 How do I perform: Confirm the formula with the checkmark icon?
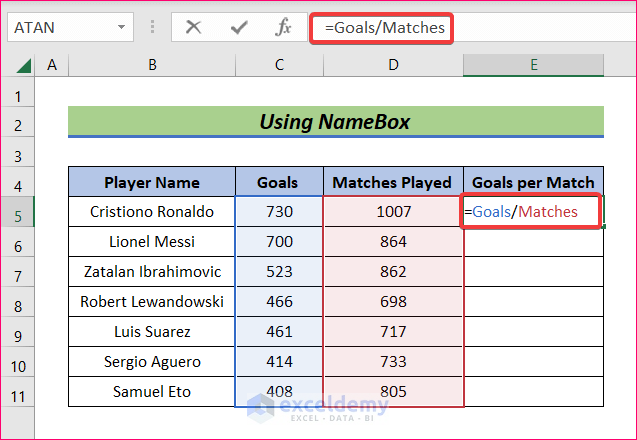click(239, 27)
